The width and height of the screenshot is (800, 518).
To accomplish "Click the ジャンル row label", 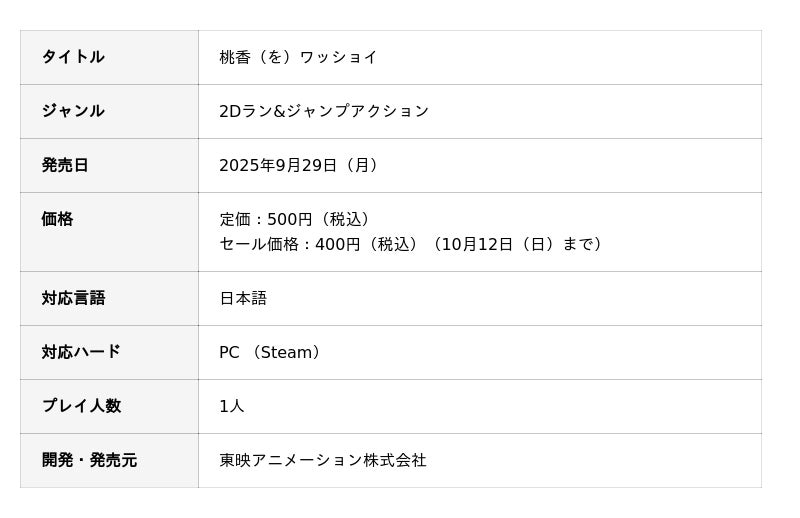I will point(73,111).
